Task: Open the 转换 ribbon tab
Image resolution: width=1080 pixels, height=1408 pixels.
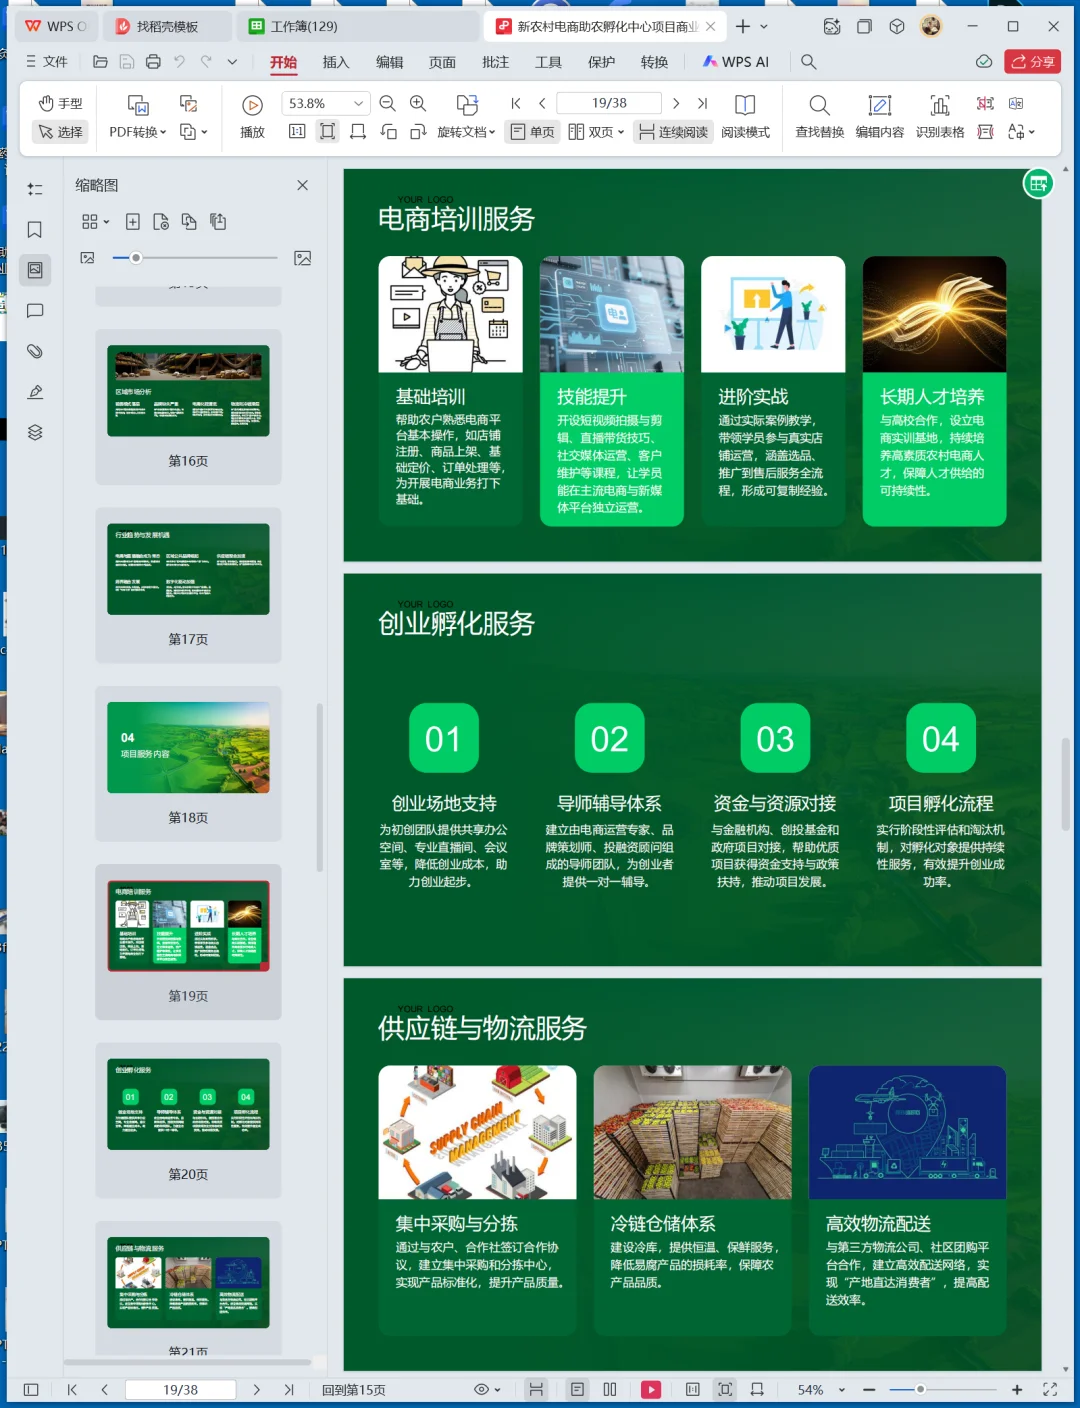Action: click(654, 62)
